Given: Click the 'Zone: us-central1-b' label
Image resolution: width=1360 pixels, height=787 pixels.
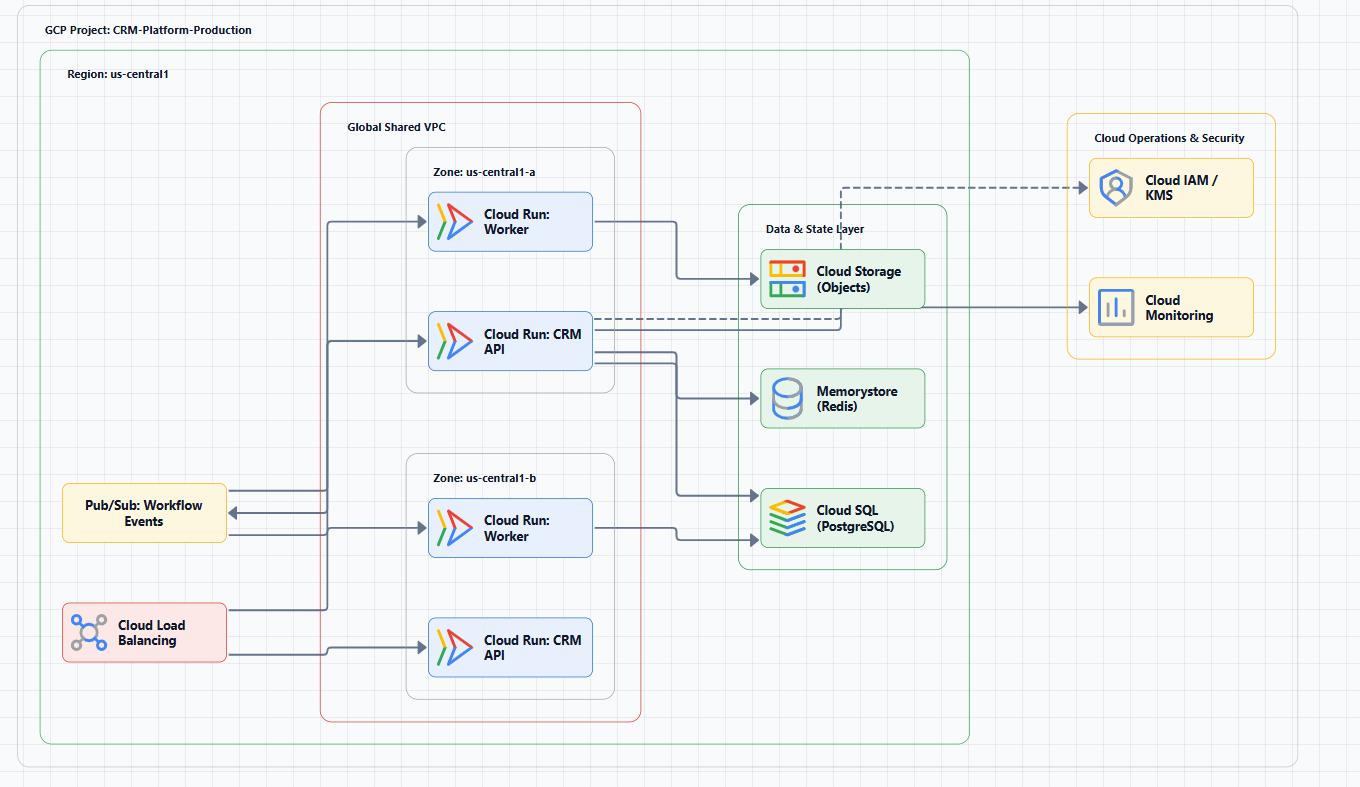Looking at the screenshot, I should pos(484,478).
